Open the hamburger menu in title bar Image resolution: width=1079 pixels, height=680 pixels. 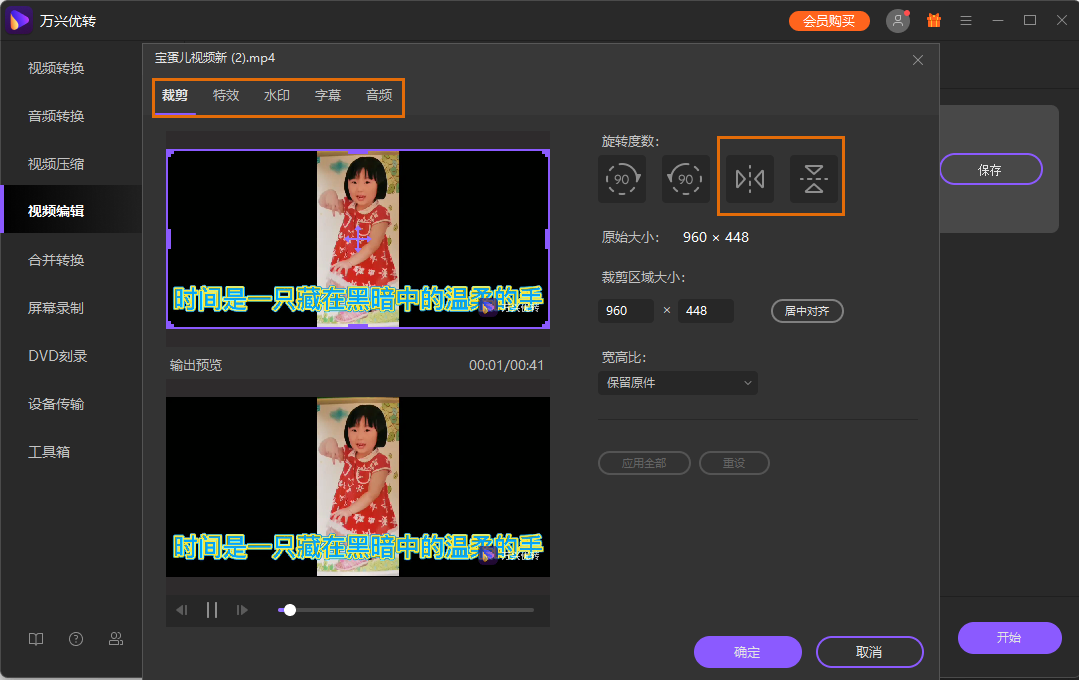[965, 20]
